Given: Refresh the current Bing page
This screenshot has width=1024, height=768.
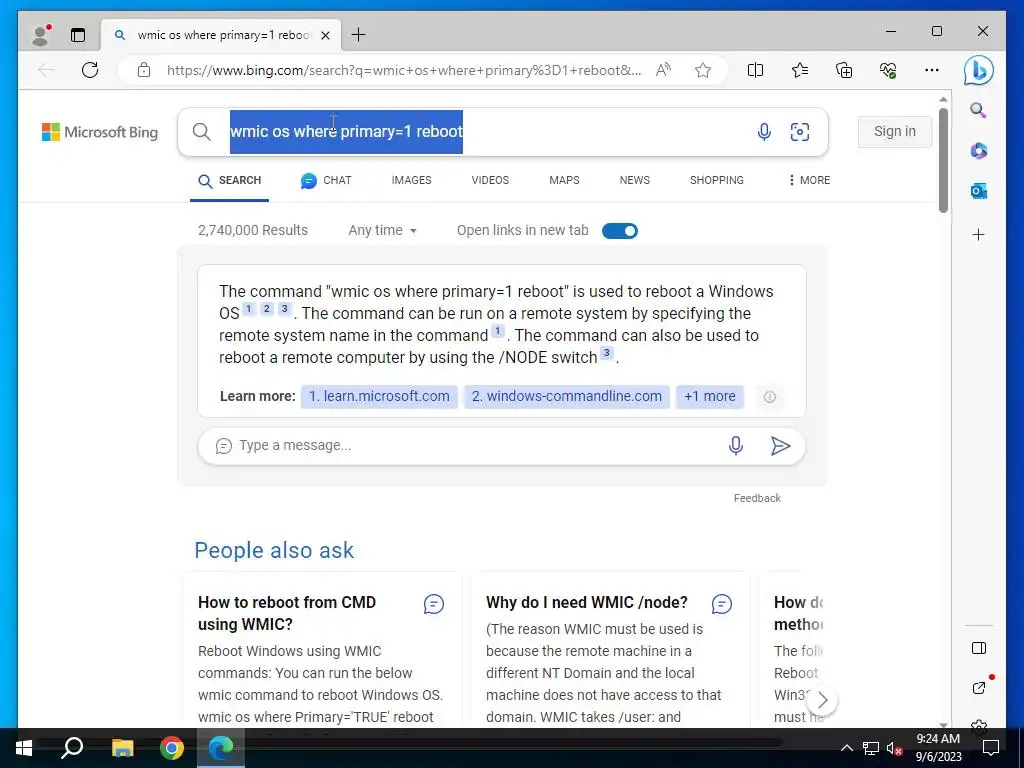Looking at the screenshot, I should tap(90, 70).
